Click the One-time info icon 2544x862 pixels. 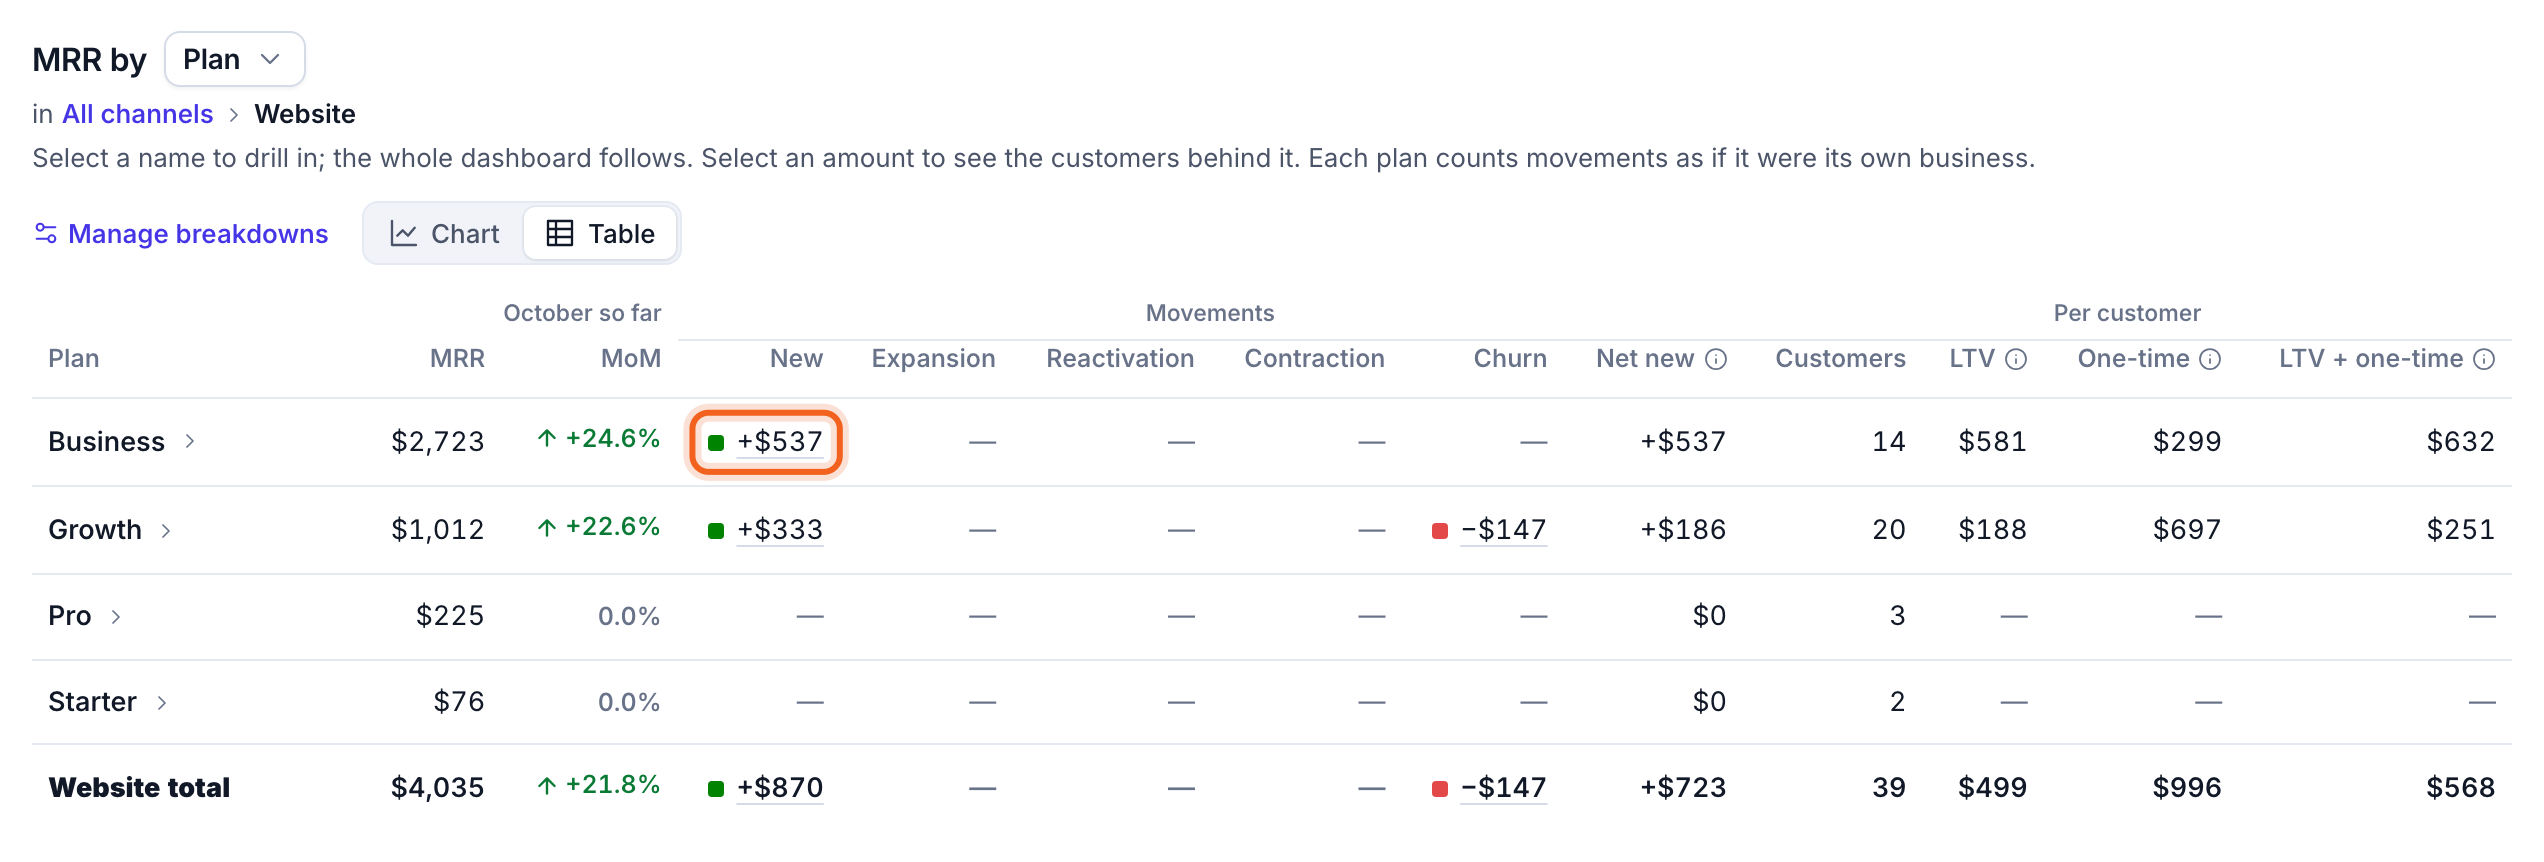[x=2210, y=359]
